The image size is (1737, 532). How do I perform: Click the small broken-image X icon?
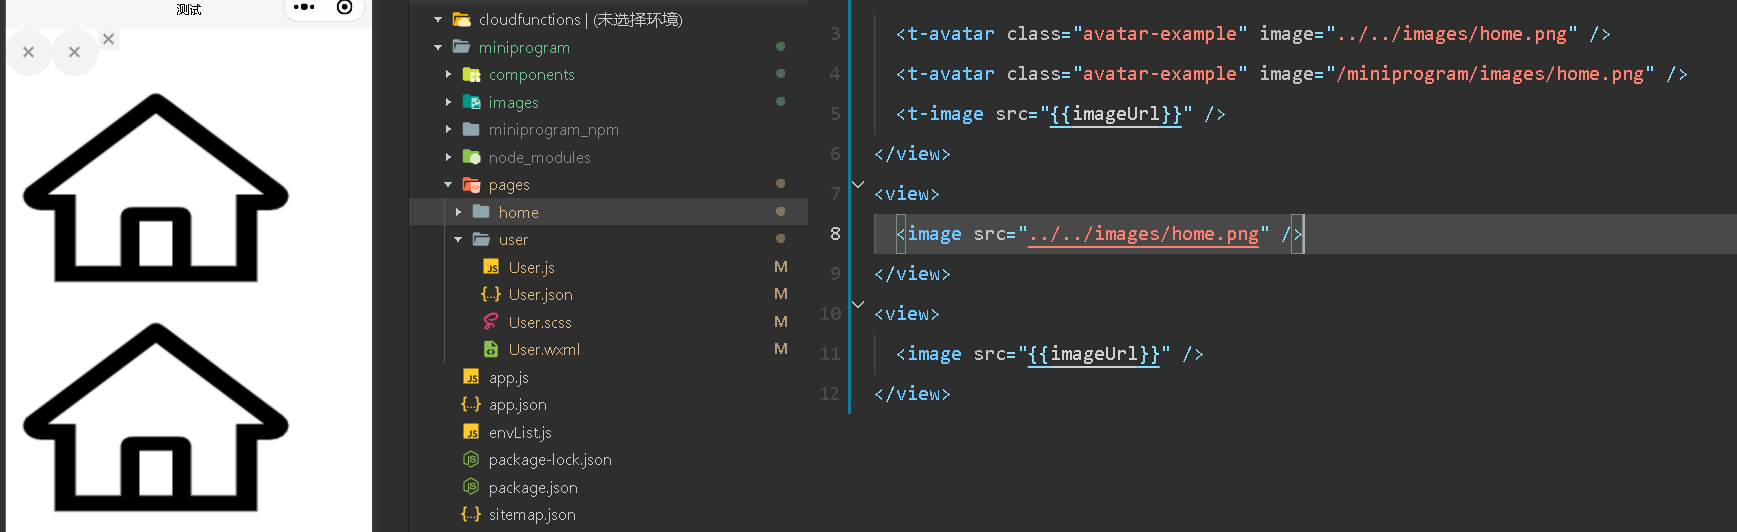coord(108,39)
